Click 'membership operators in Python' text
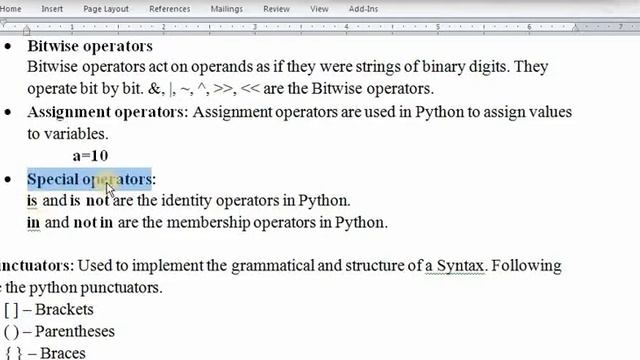 click(276, 222)
